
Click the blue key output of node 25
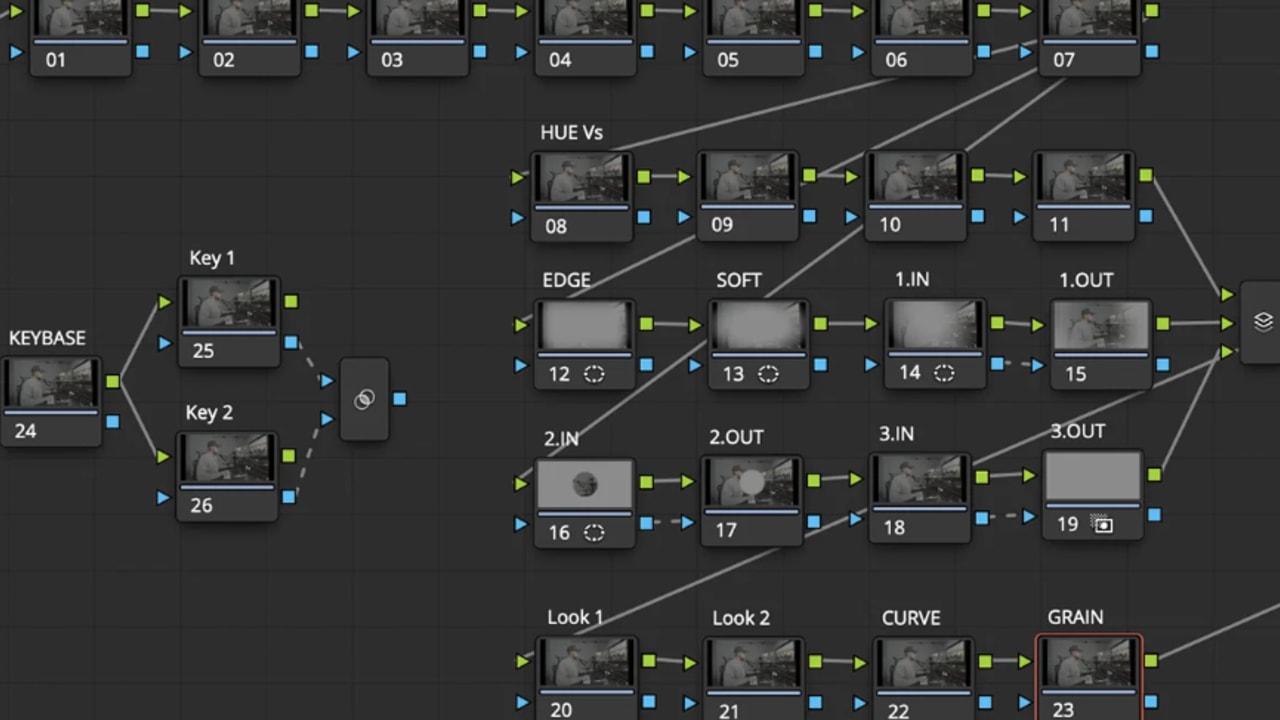[290, 342]
